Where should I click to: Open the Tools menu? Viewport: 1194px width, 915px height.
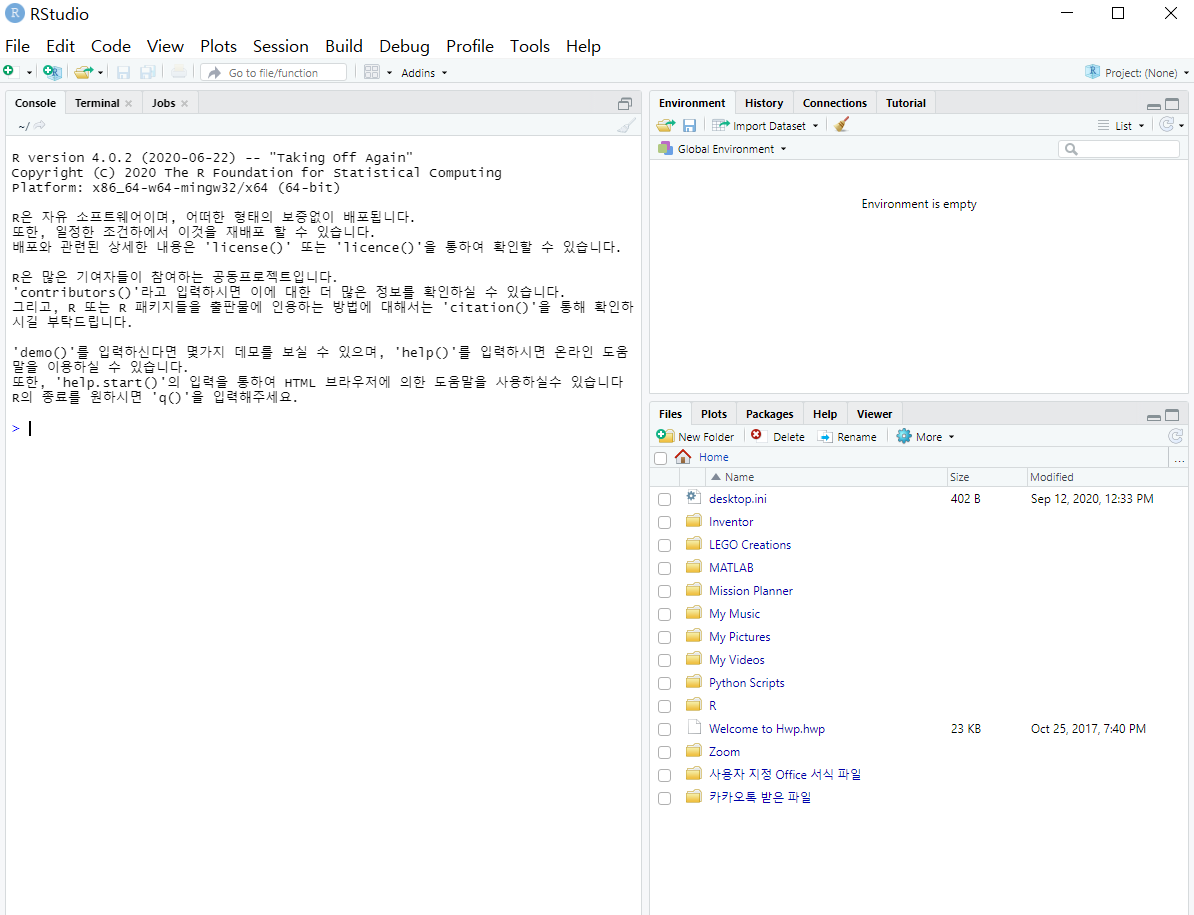(529, 46)
